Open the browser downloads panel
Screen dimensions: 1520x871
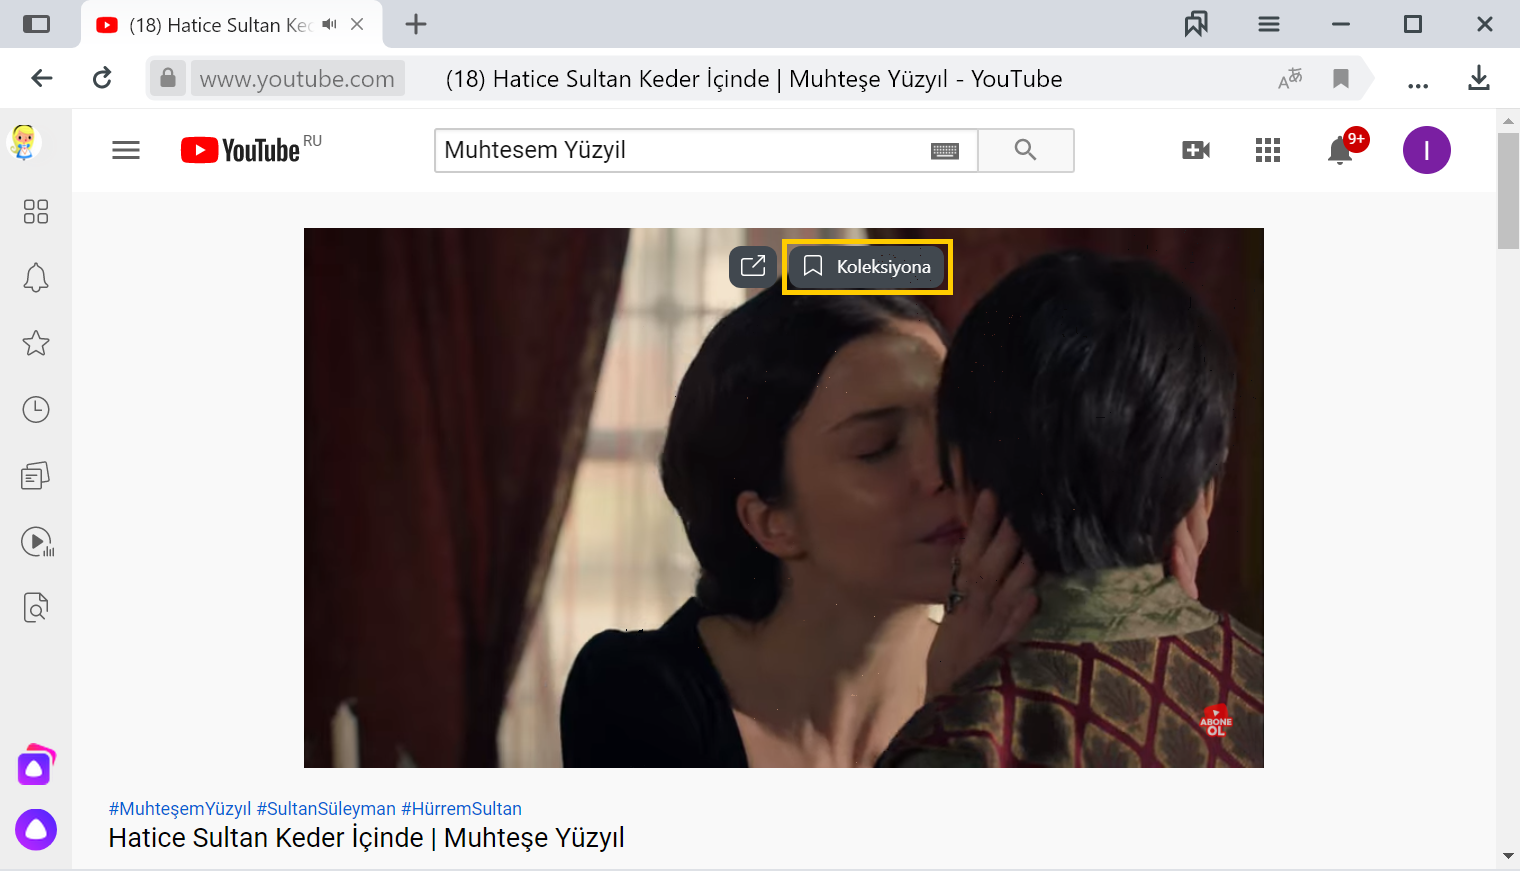pos(1479,78)
